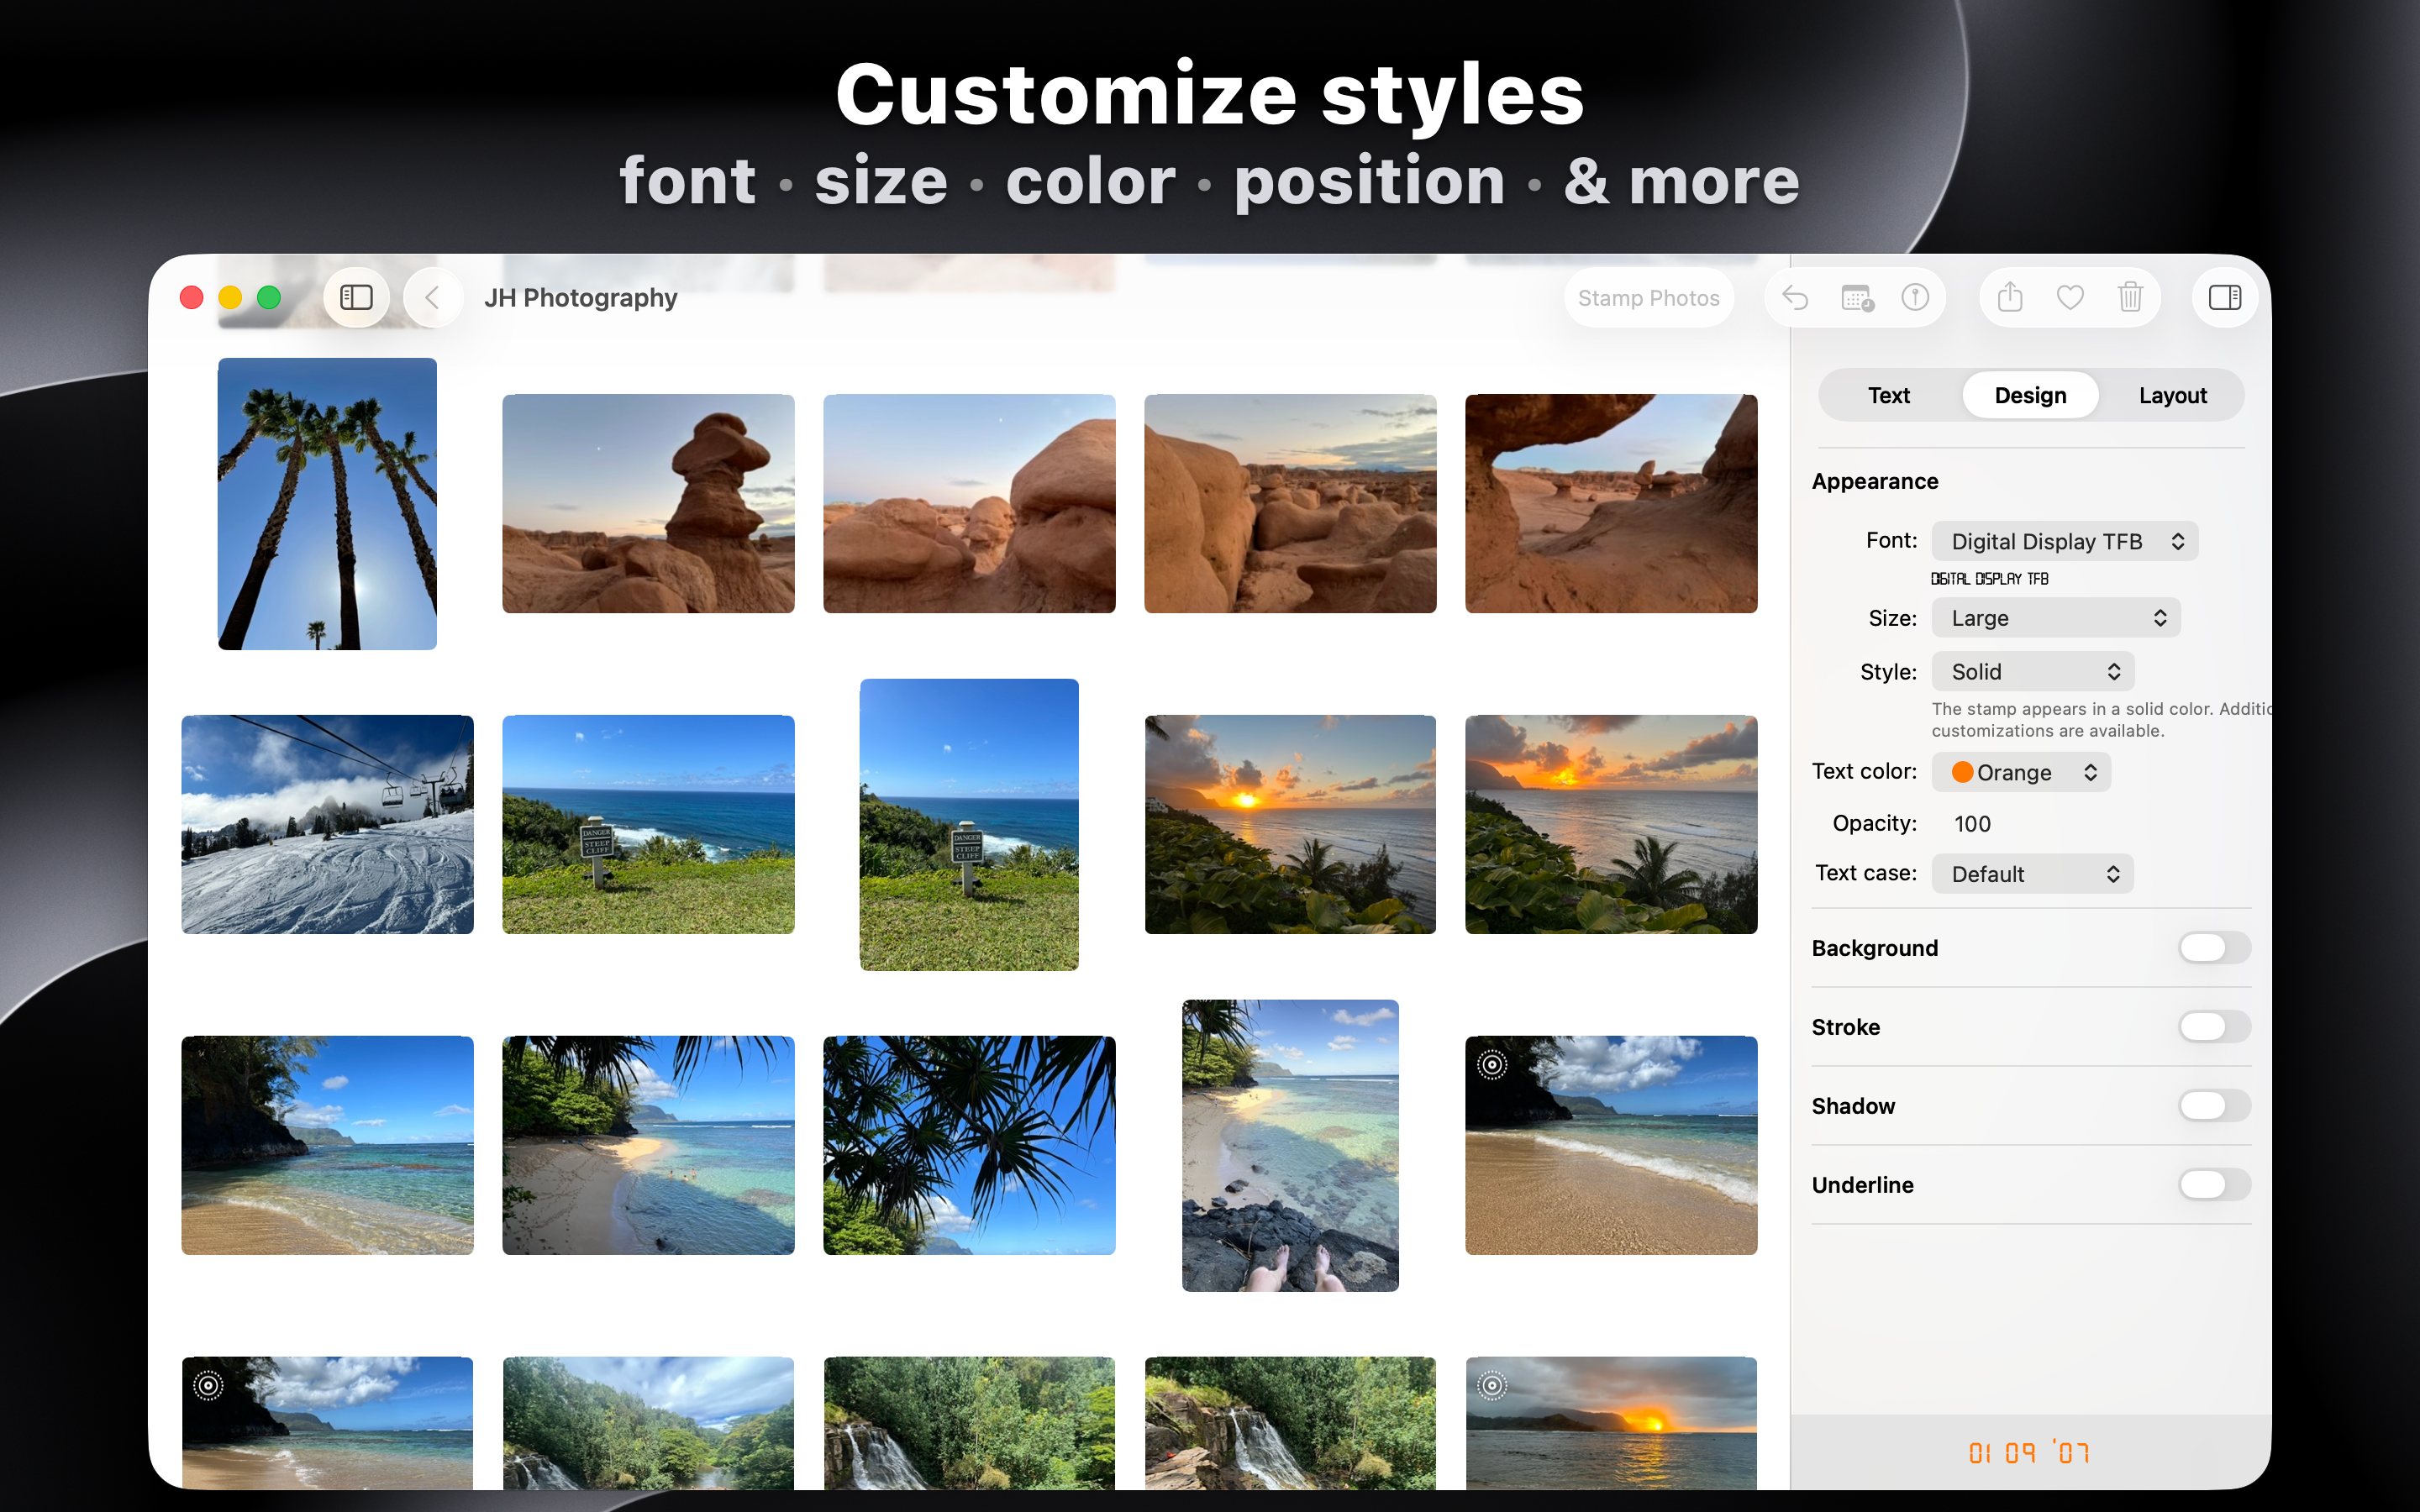The height and width of the screenshot is (1512, 2420).
Task: Click the solid color stamp description text
Action: click(2101, 720)
